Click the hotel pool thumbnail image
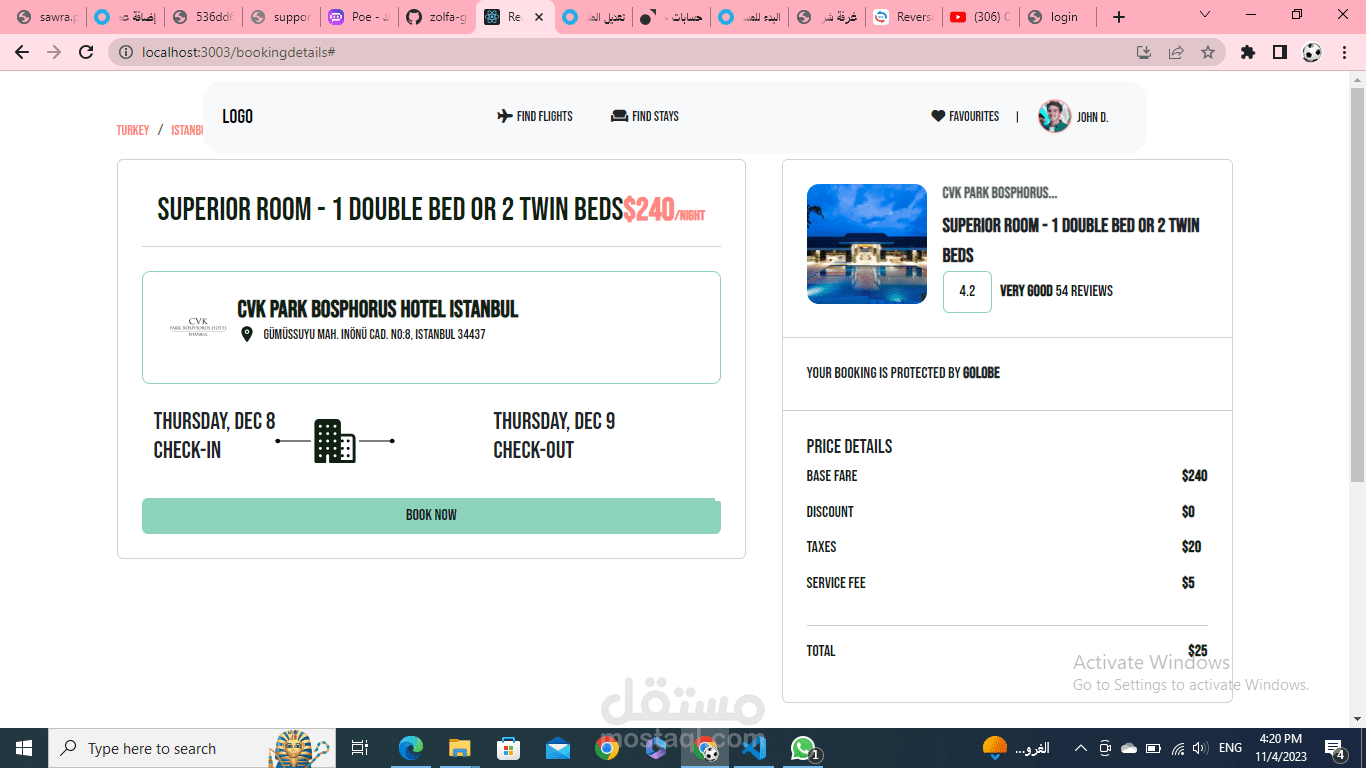 tap(867, 244)
